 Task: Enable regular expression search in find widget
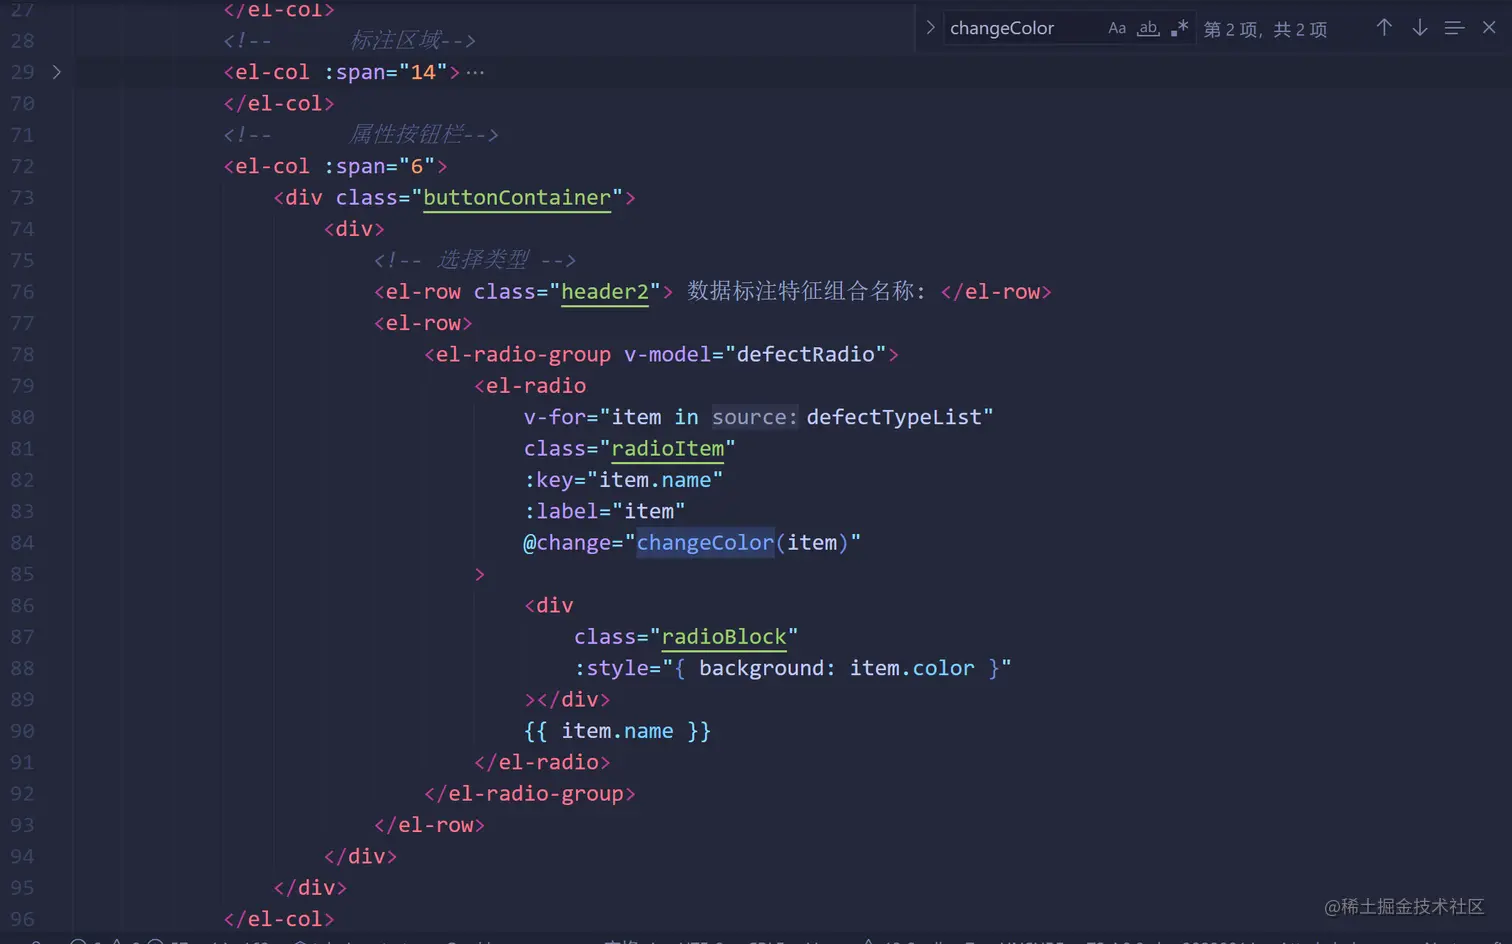click(1178, 28)
